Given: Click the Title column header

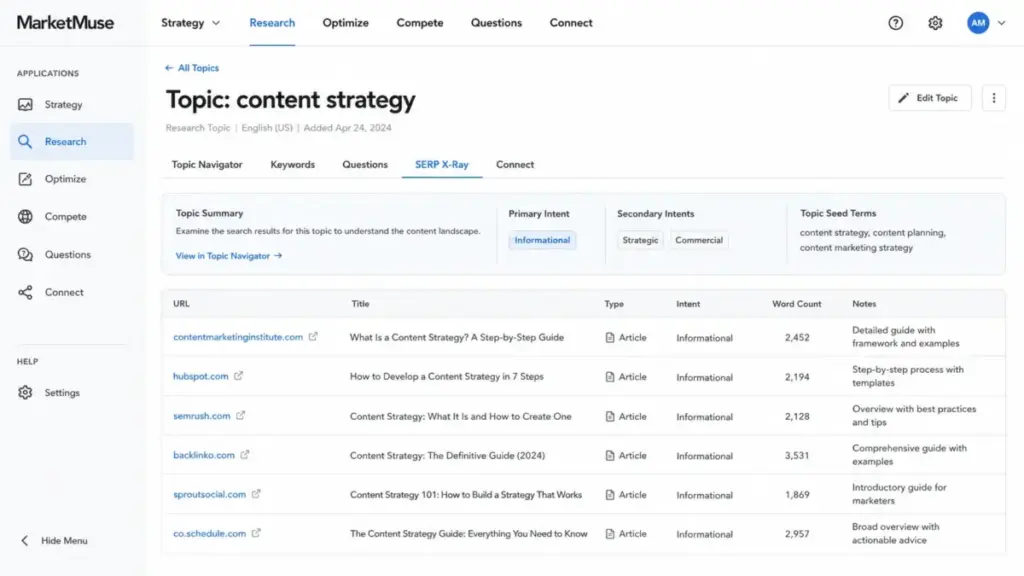Looking at the screenshot, I should [360, 304].
